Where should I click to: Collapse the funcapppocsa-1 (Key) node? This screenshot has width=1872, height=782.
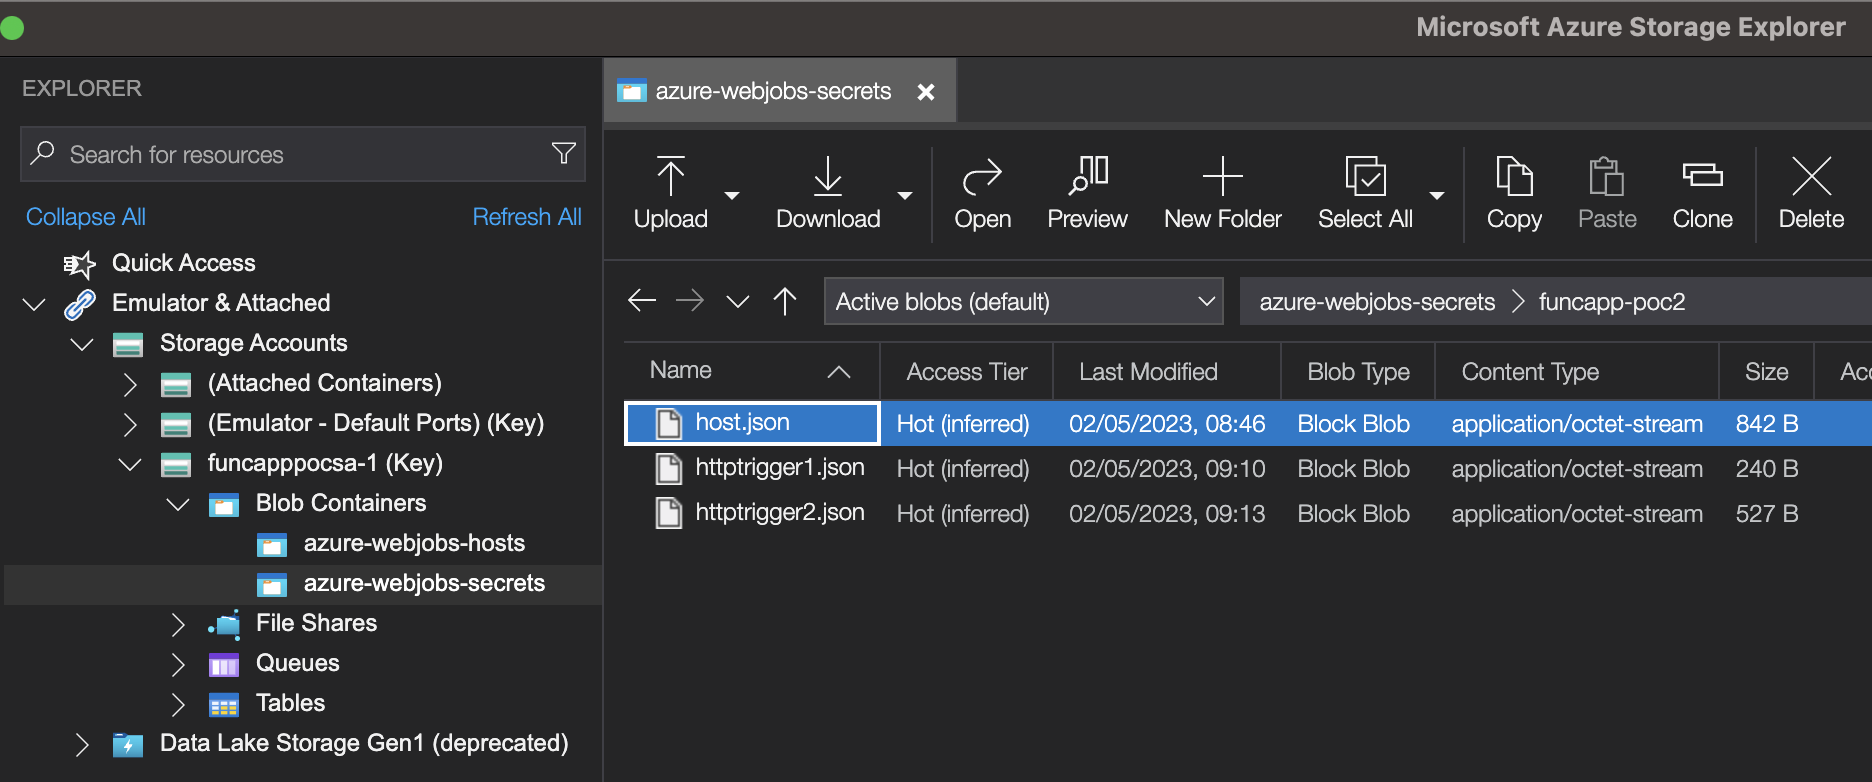[130, 464]
